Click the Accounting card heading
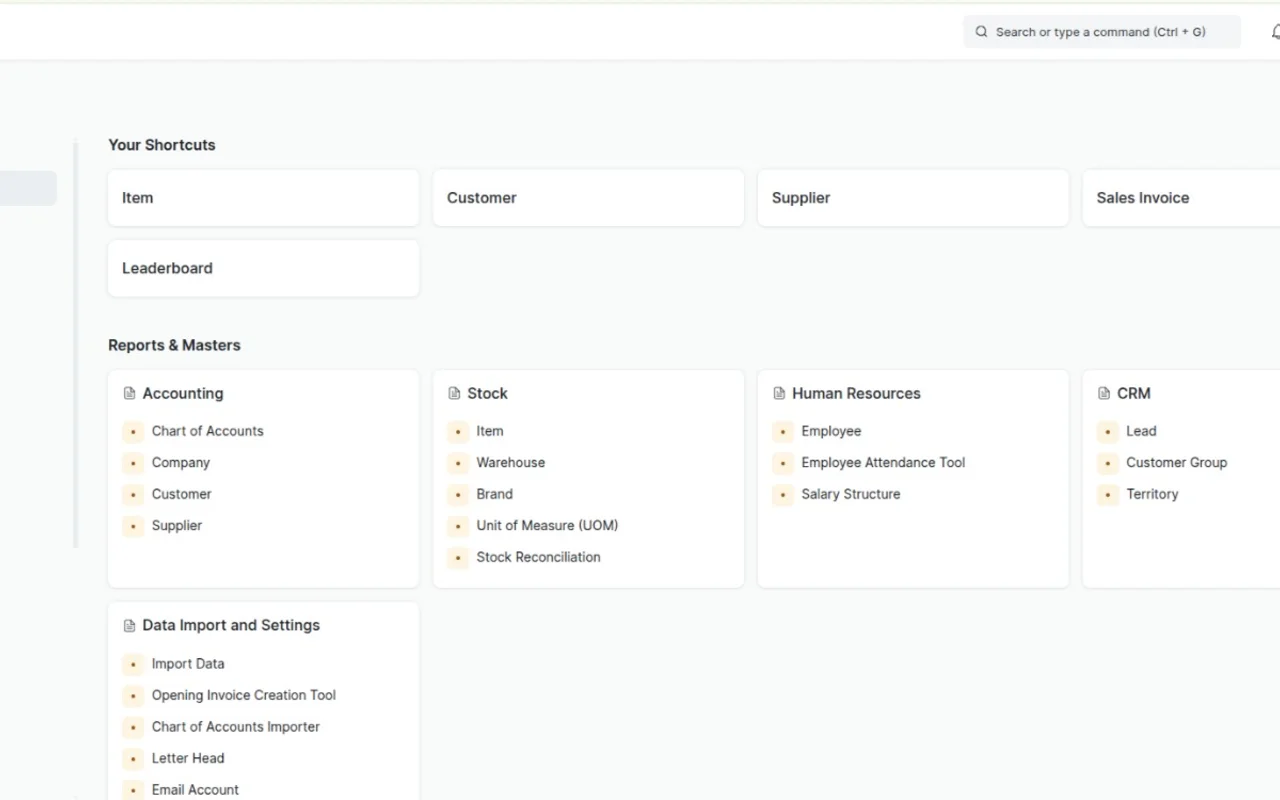 pos(183,394)
